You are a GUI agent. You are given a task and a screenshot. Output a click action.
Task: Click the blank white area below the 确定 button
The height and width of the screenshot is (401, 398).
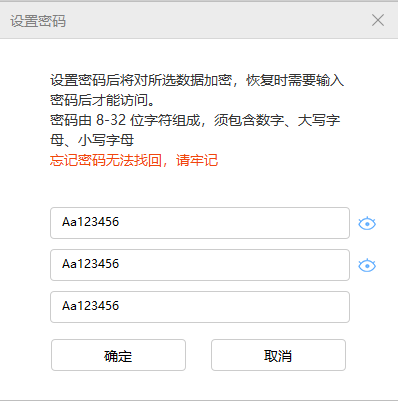pyautogui.click(x=118, y=385)
